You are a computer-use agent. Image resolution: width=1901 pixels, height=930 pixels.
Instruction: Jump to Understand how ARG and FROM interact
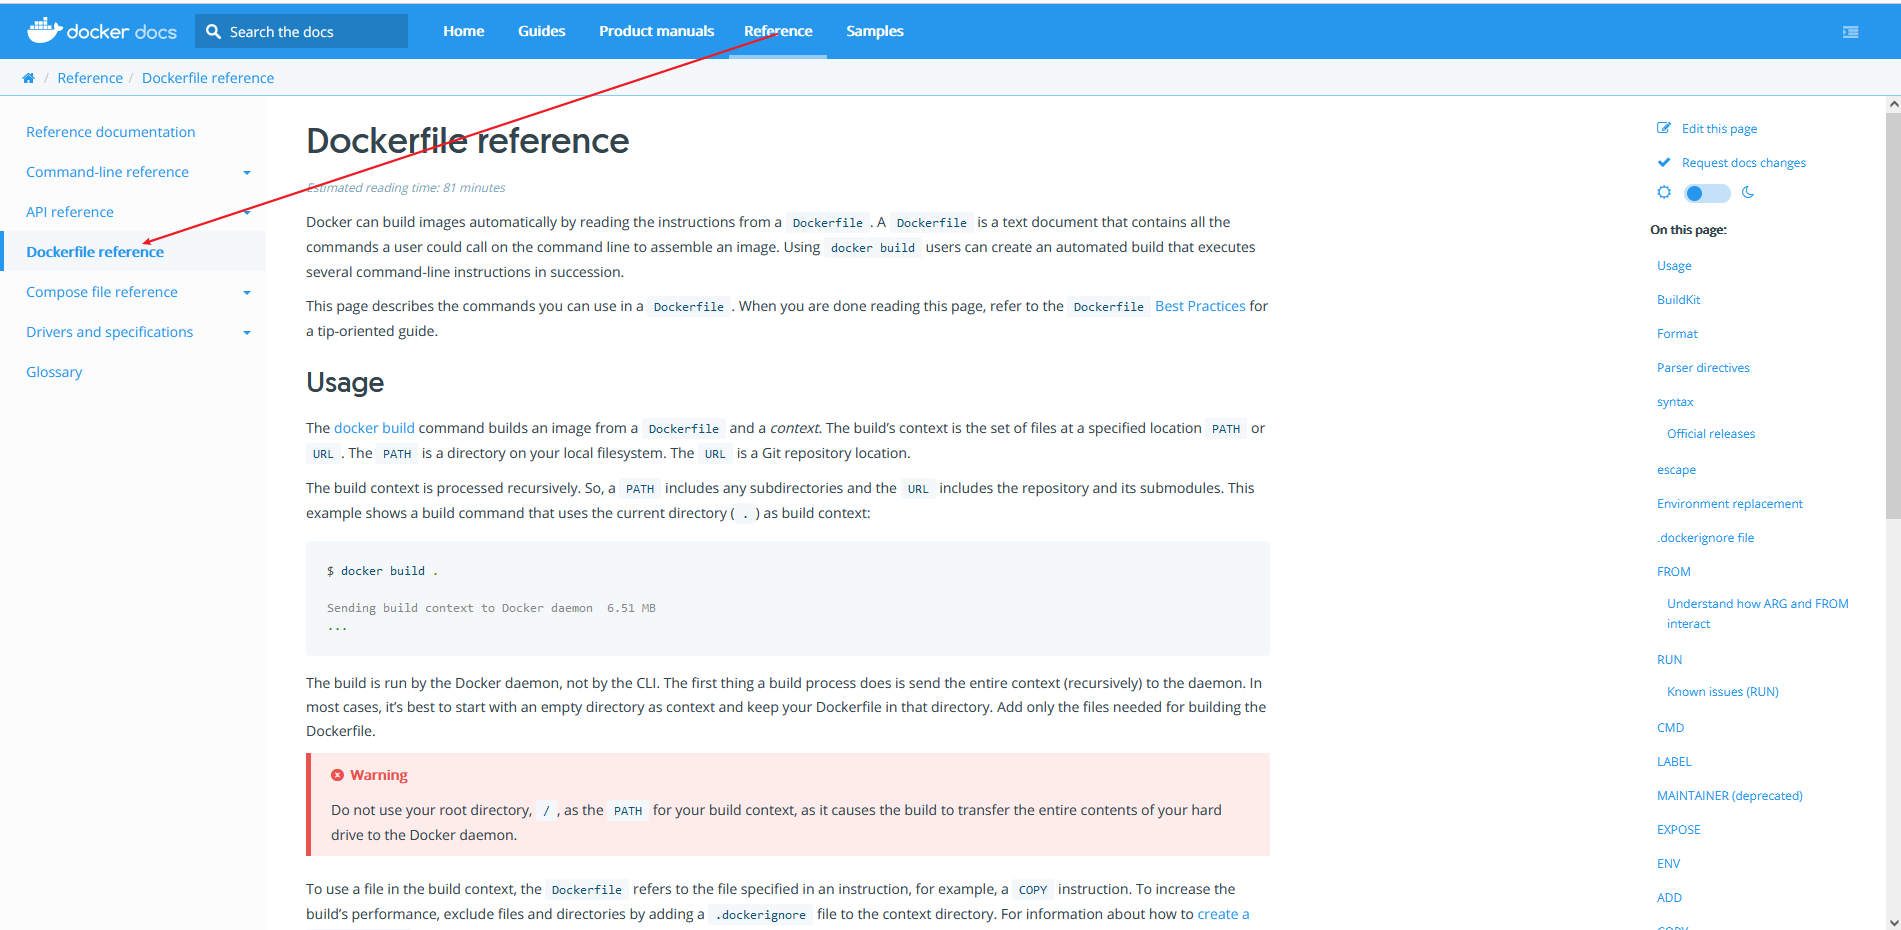(x=1757, y=614)
